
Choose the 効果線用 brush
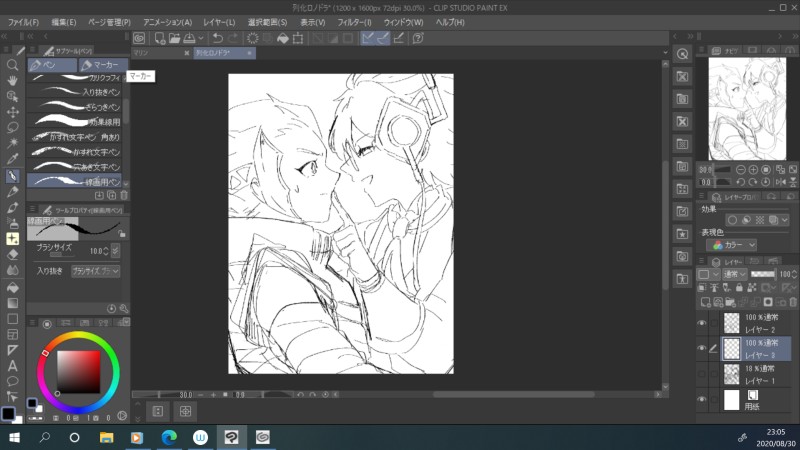pos(74,122)
